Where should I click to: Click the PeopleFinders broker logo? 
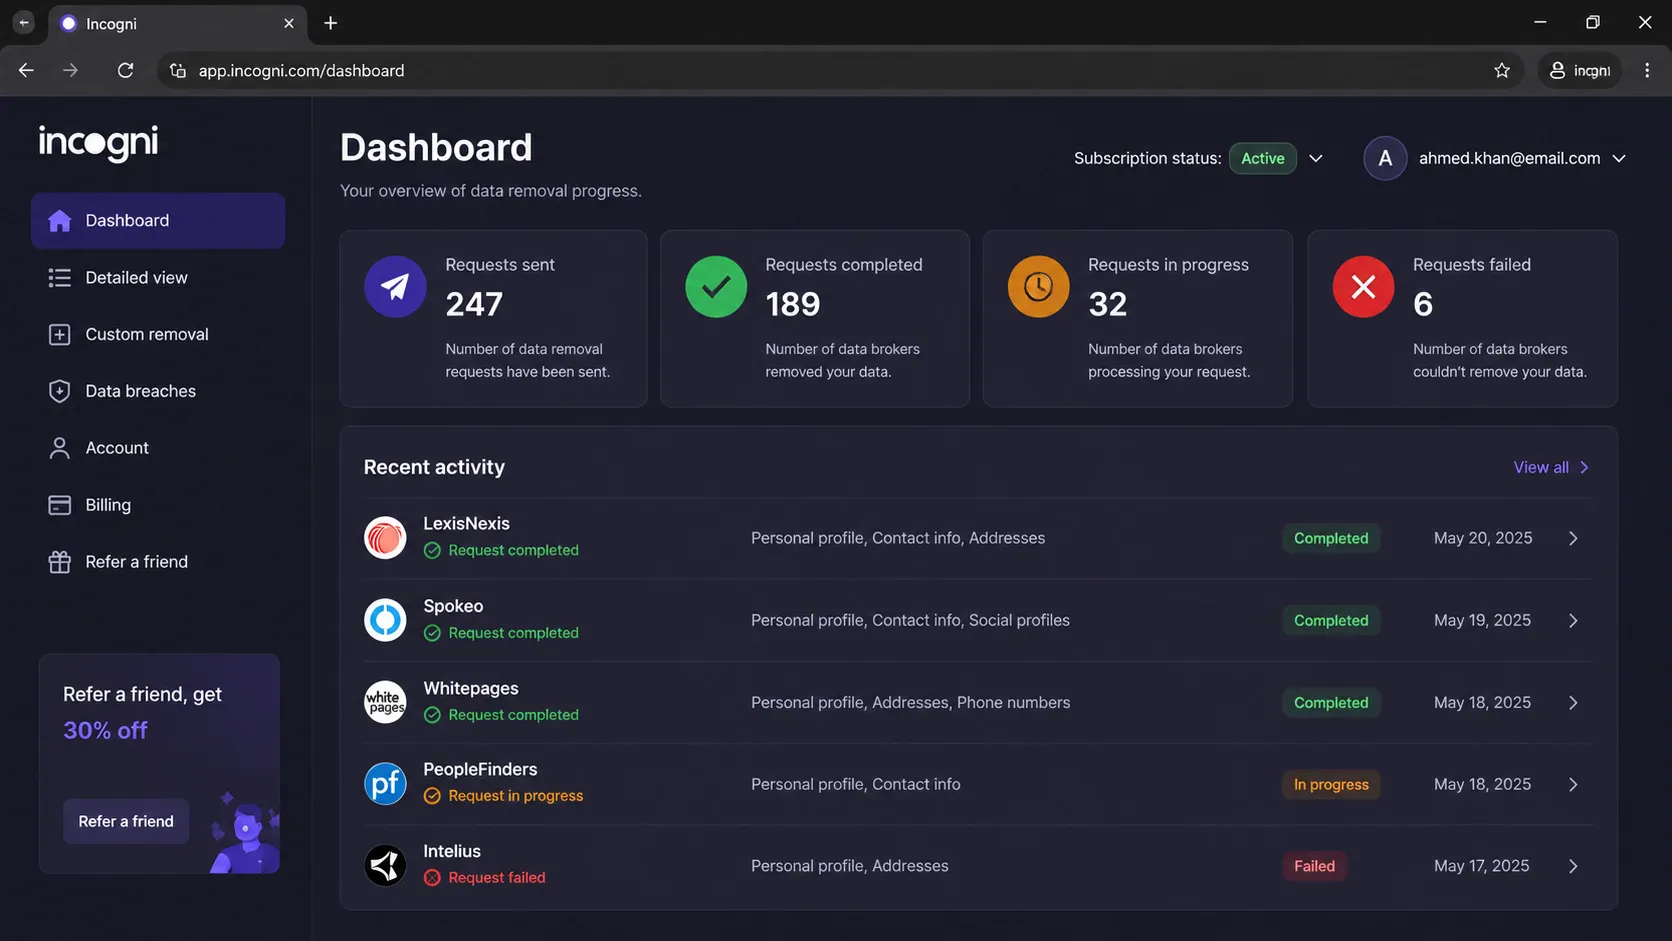click(x=385, y=784)
